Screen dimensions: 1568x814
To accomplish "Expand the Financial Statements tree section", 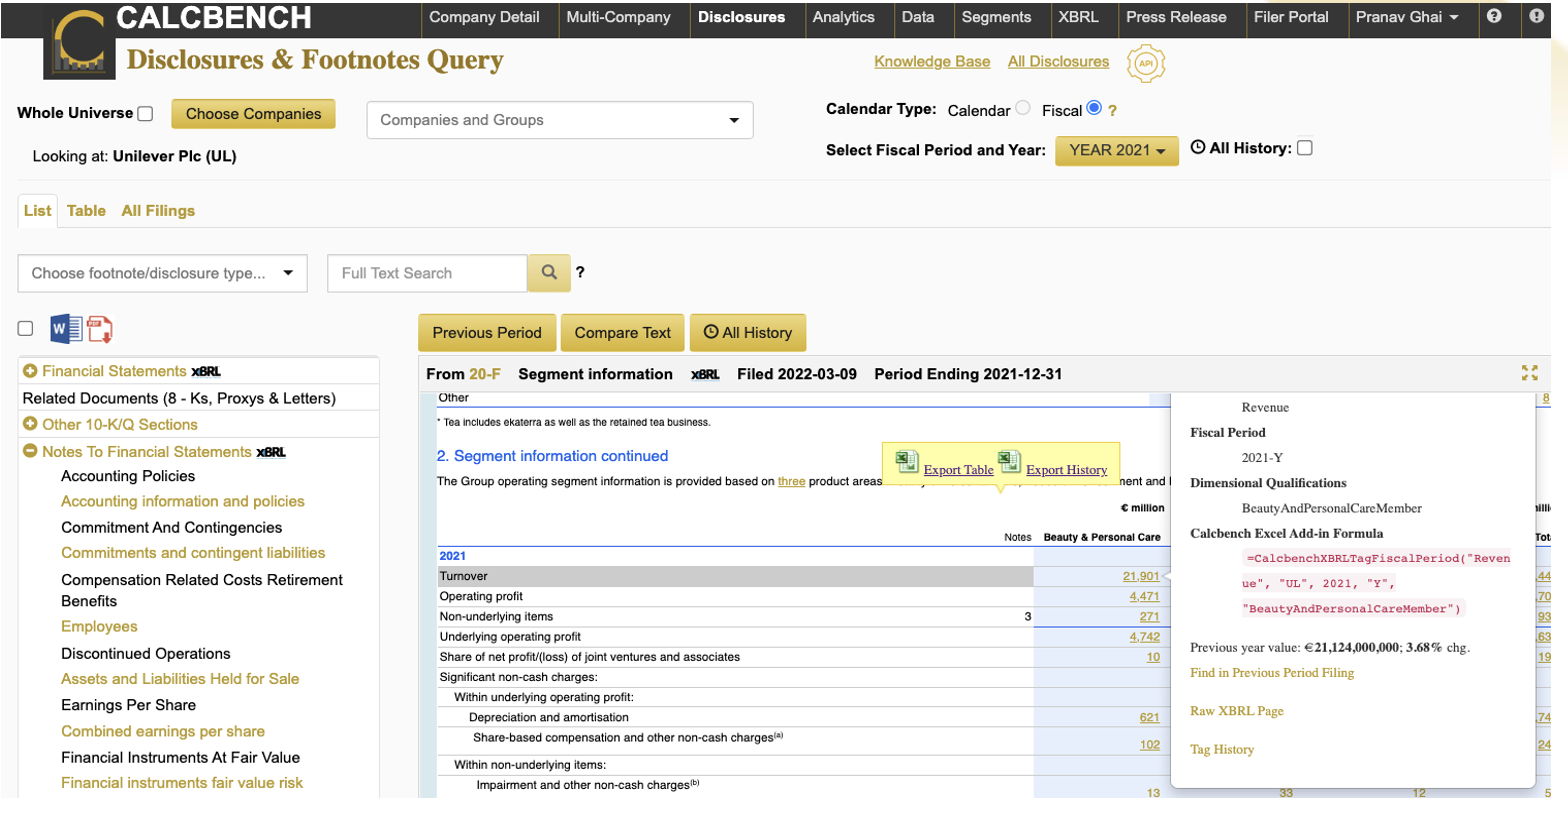I will [x=30, y=371].
